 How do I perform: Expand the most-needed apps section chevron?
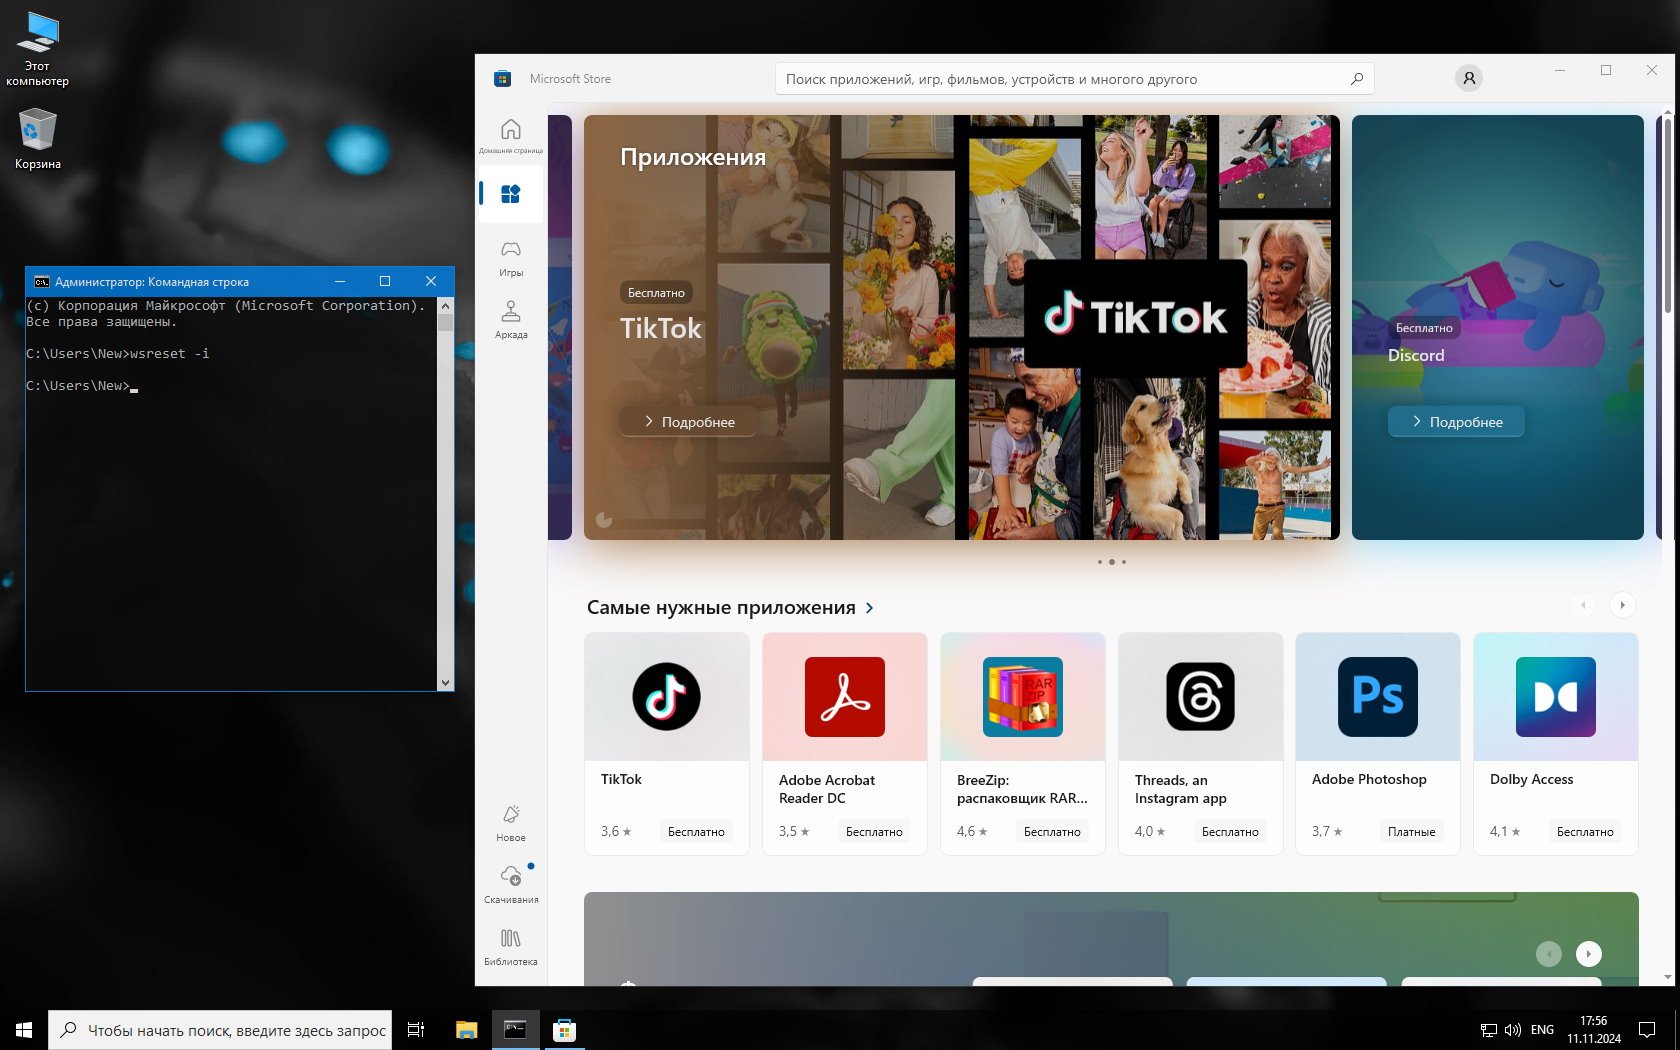tap(869, 608)
